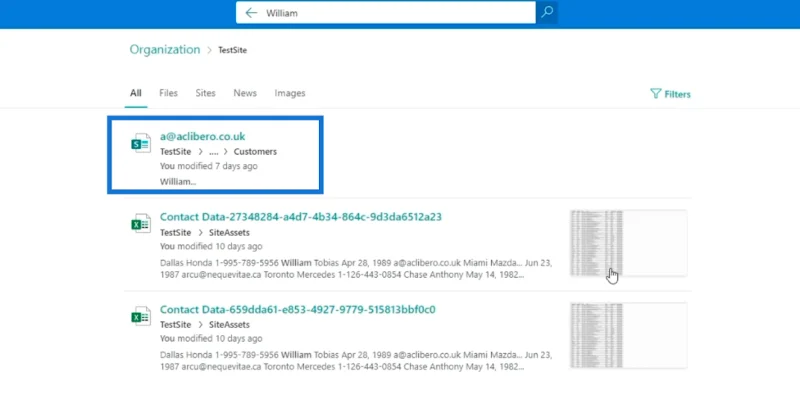This screenshot has width=800, height=395.
Task: Click 'You modified 10 days ago' under Contact Data-659dda61
Action: click(211, 338)
